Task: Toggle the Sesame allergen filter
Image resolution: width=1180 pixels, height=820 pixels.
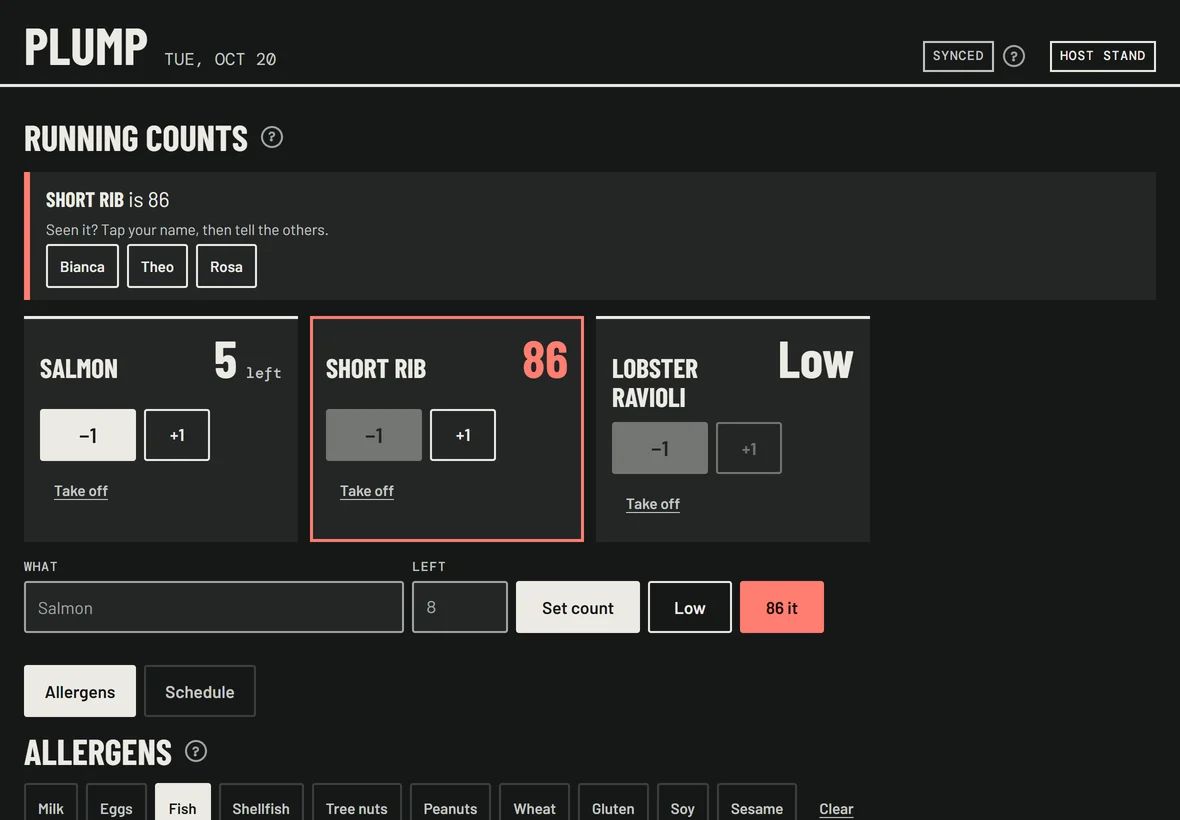Action: coord(756,802)
